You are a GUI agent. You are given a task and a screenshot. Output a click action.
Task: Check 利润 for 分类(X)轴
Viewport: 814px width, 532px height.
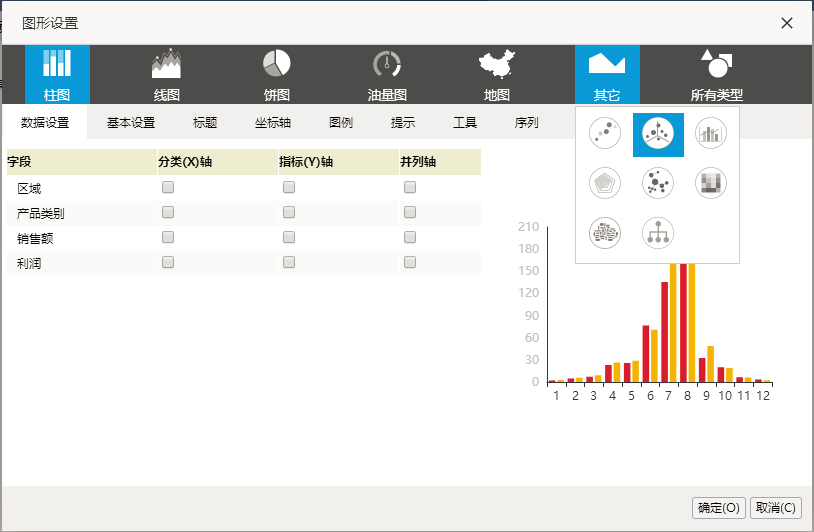coord(168,262)
